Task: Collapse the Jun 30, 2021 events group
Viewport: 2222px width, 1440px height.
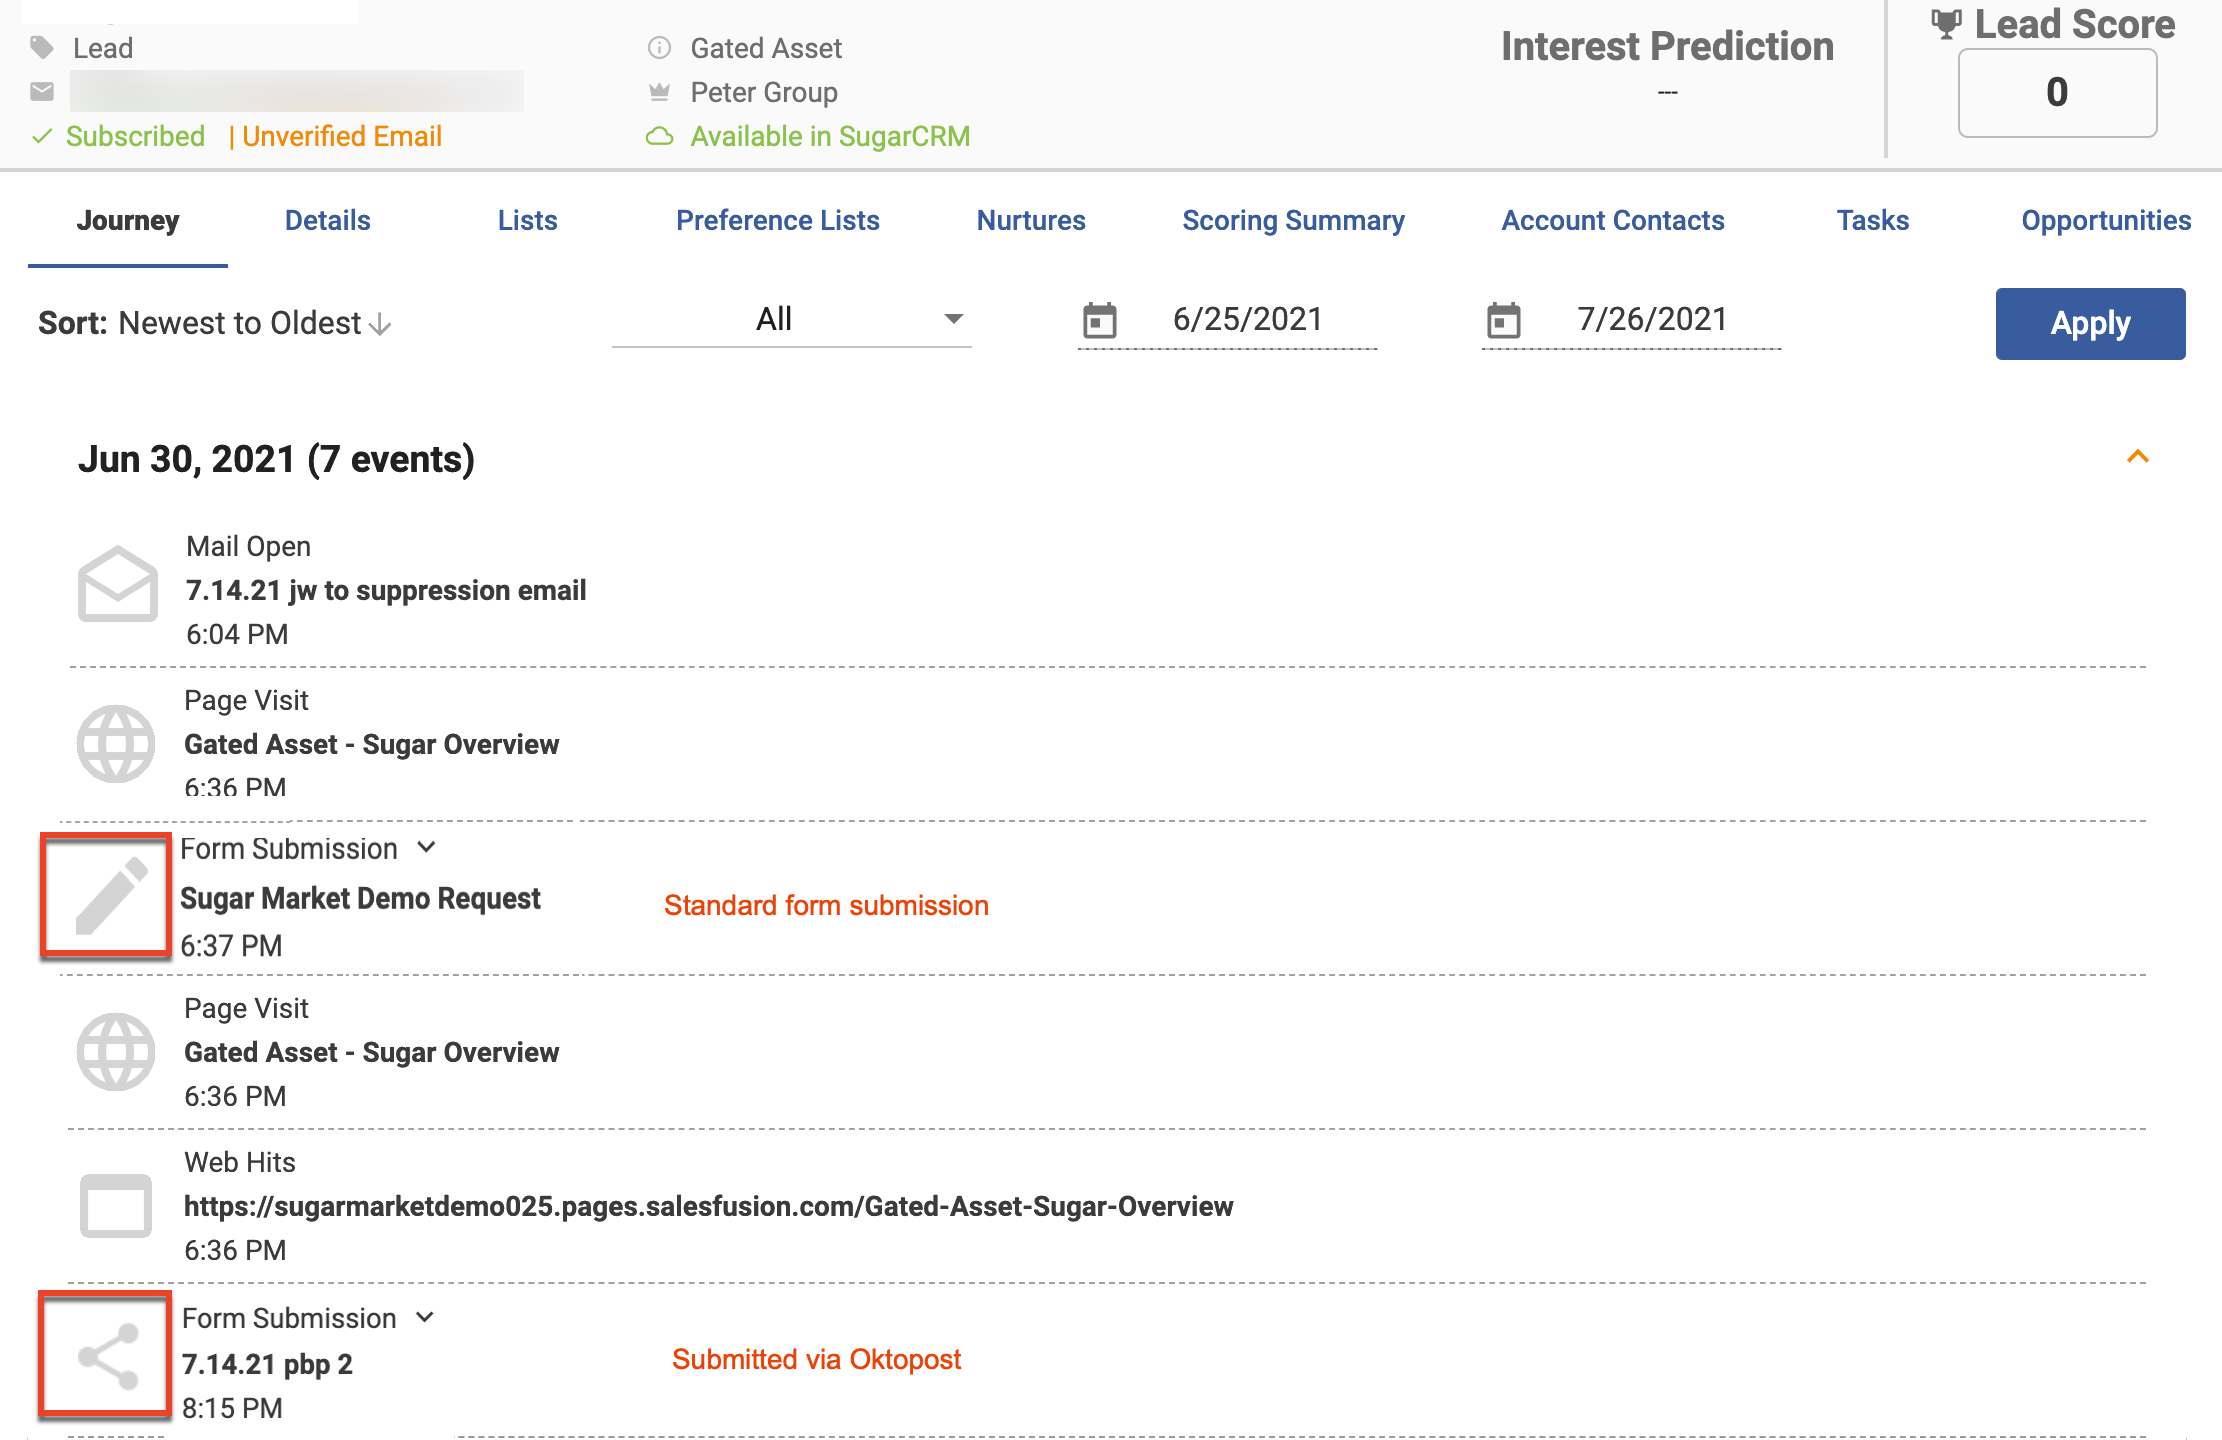Action: 2137,457
